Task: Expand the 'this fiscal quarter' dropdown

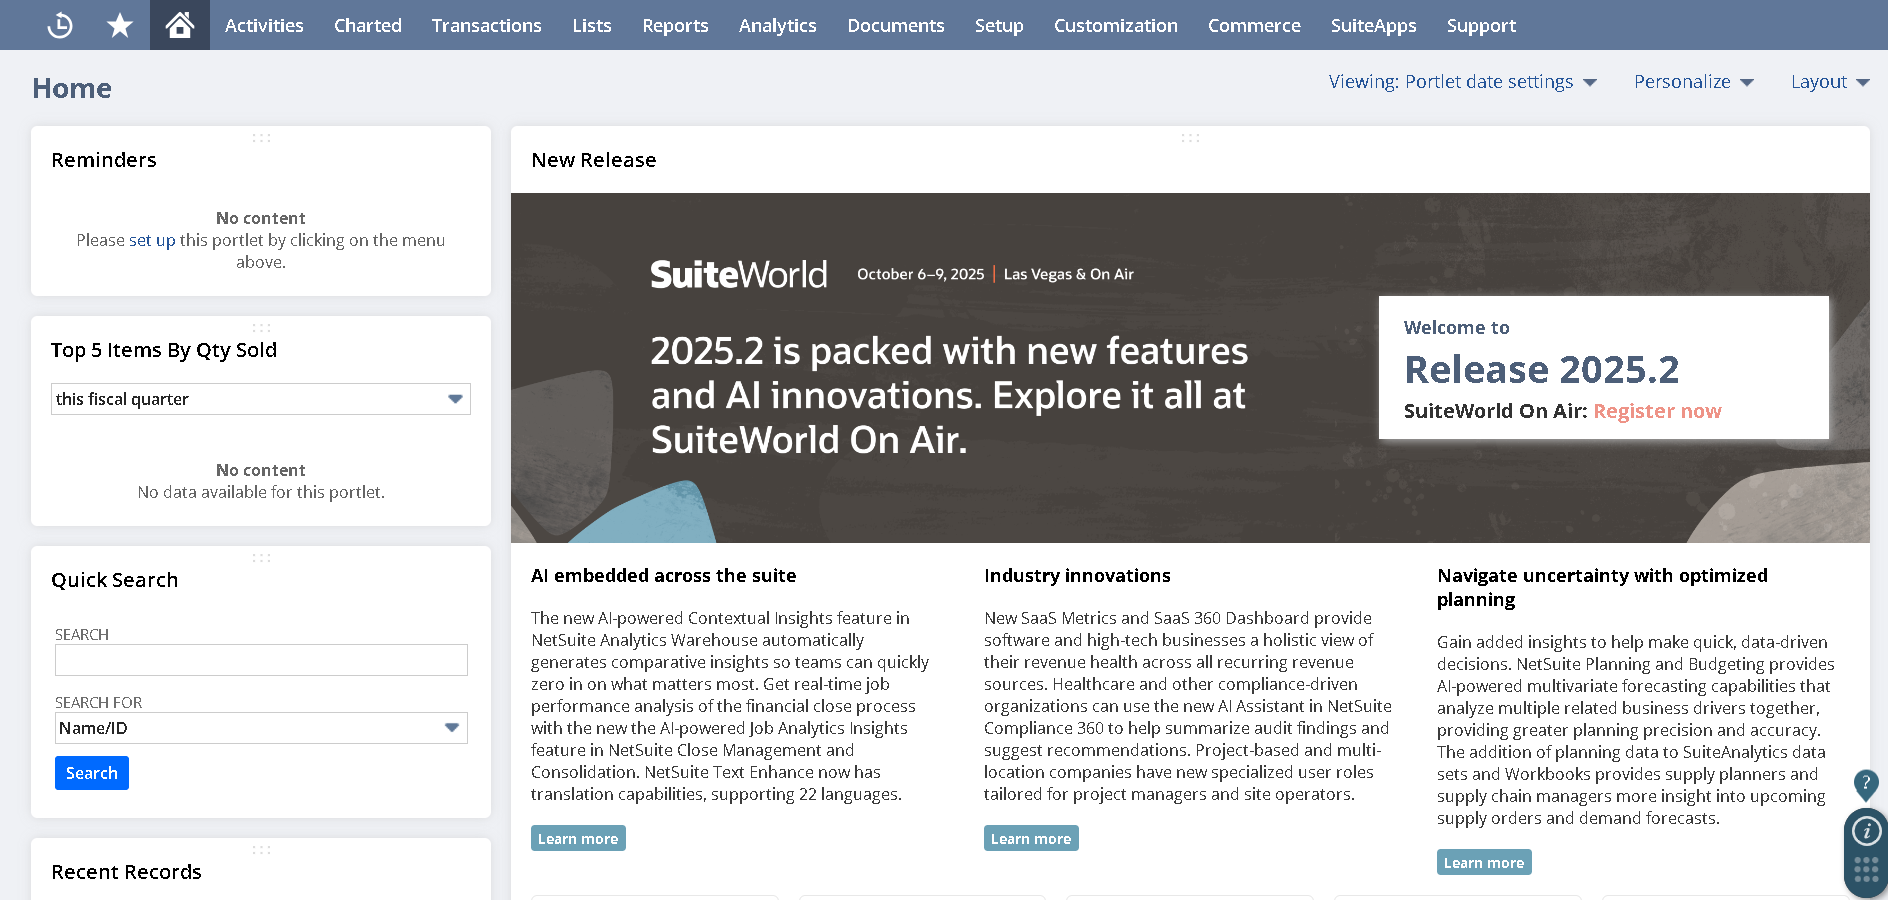Action: pyautogui.click(x=455, y=399)
